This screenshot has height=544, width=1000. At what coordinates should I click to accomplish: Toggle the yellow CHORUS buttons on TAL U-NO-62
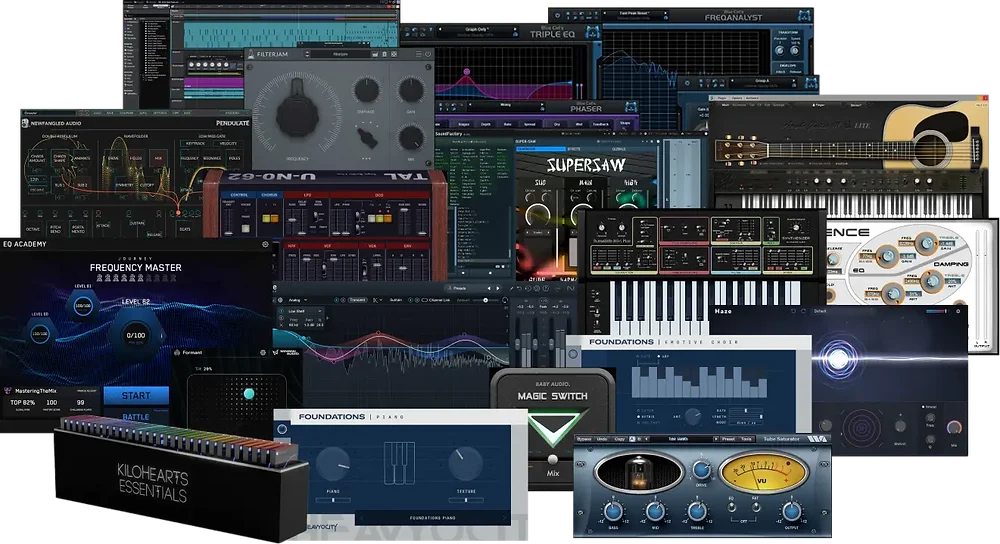(x=270, y=218)
